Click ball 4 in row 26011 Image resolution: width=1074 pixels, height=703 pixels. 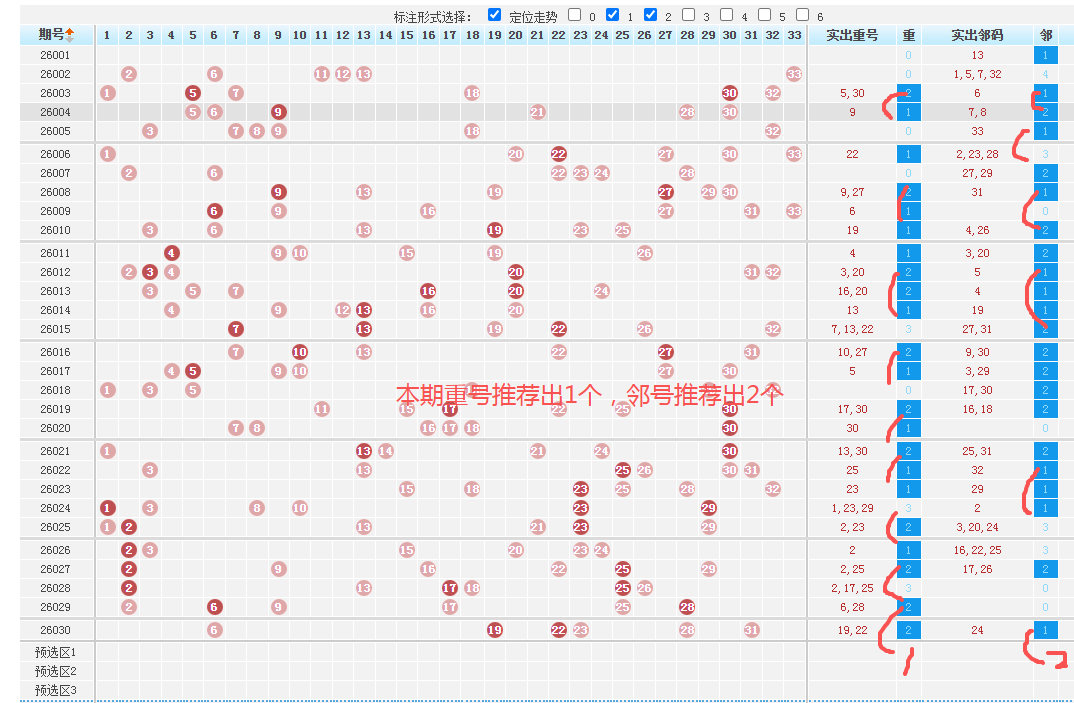(x=172, y=253)
